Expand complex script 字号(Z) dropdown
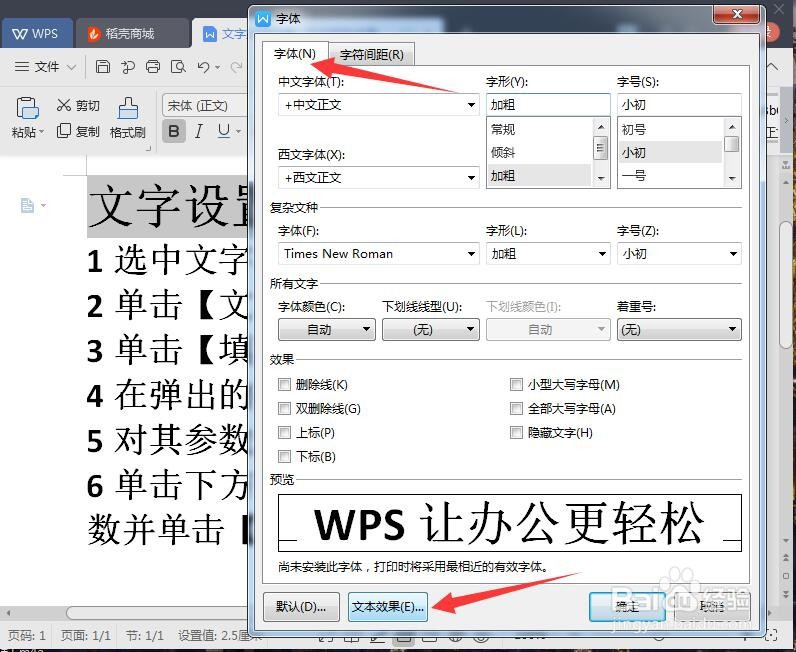 [x=733, y=254]
